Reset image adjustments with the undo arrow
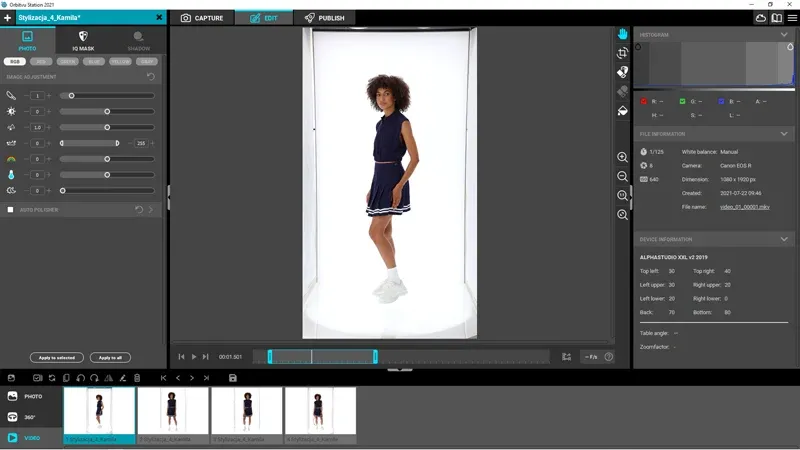800x450 pixels. (151, 76)
